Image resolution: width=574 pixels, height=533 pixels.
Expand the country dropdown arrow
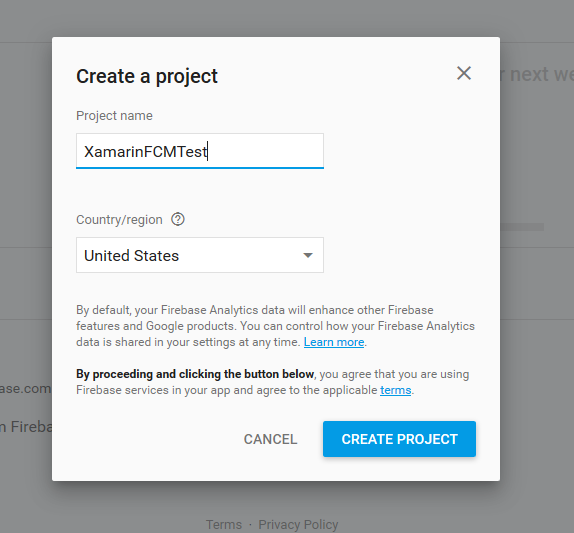point(308,255)
